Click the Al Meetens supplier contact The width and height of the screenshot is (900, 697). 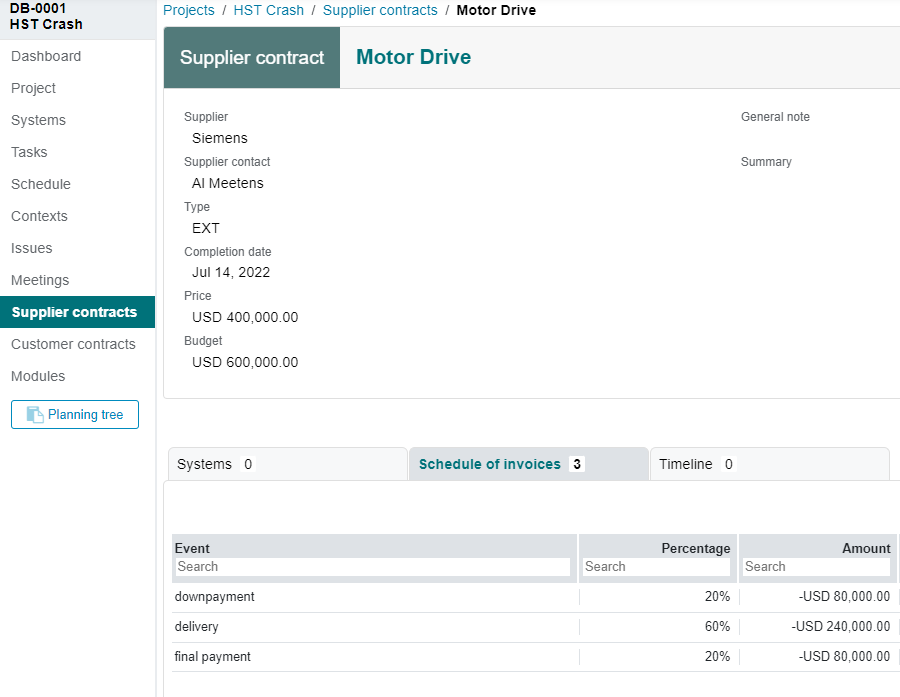click(x=228, y=183)
